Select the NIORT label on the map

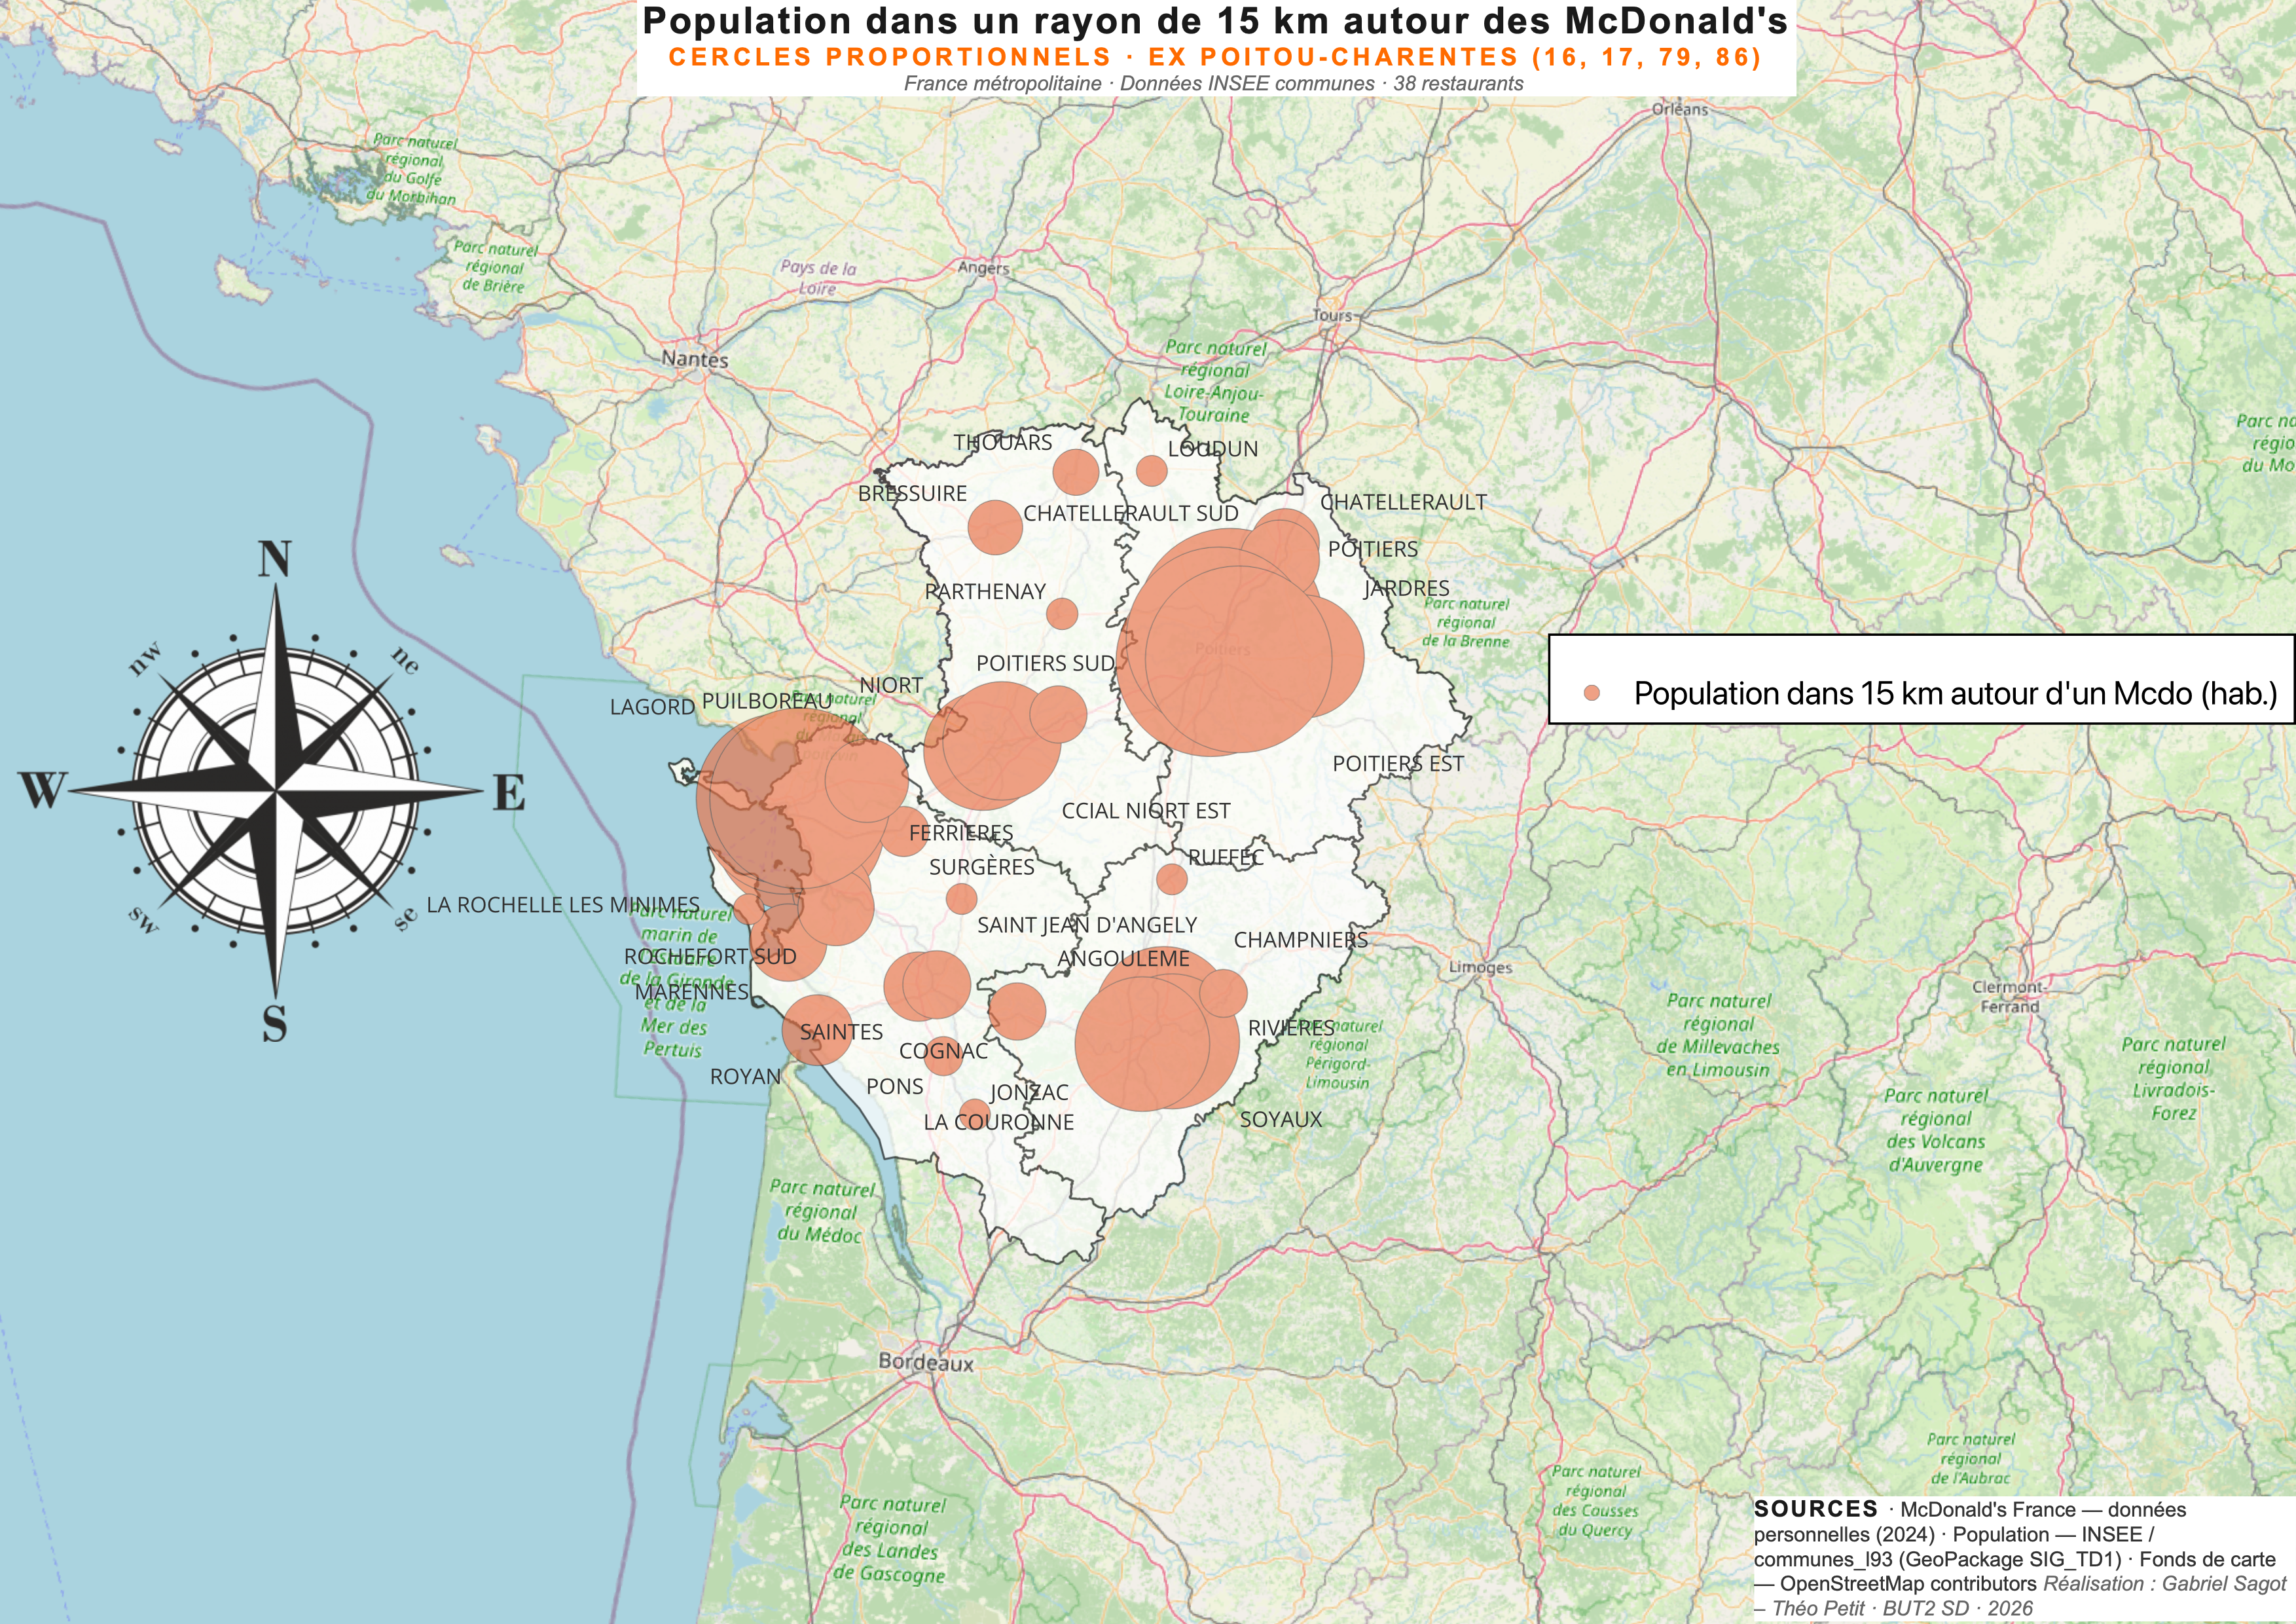pyautogui.click(x=893, y=685)
